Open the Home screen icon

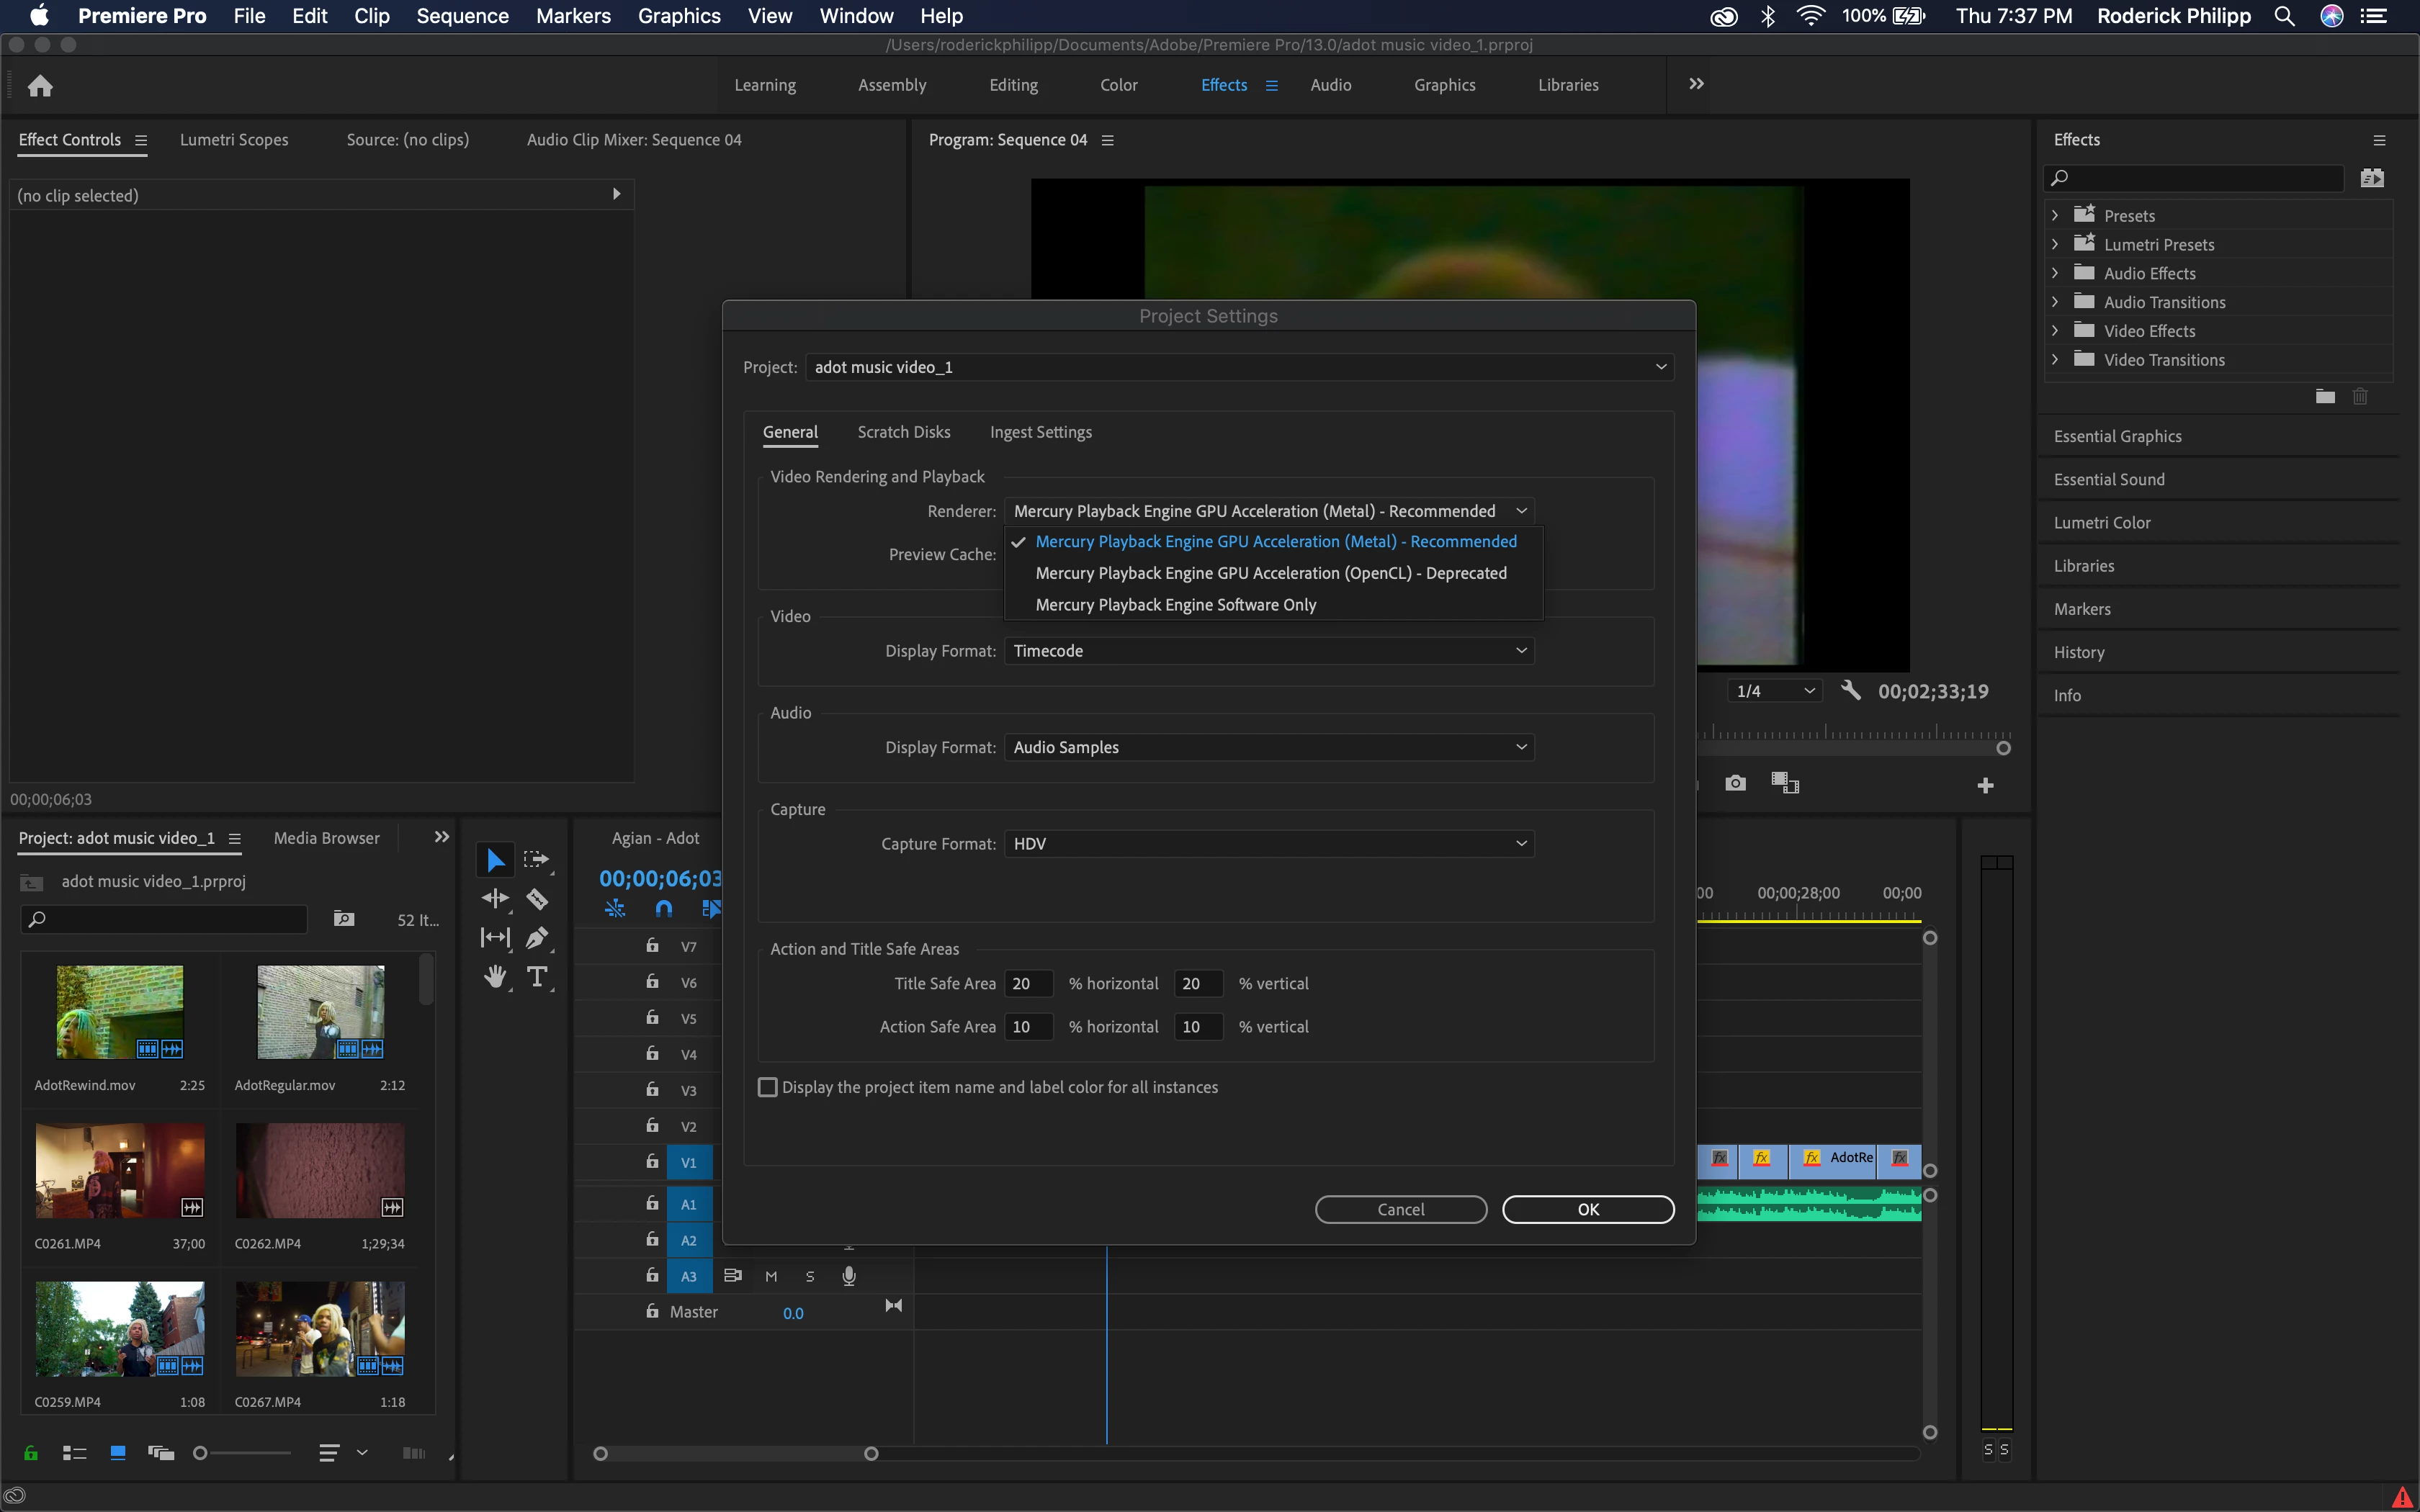[40, 86]
